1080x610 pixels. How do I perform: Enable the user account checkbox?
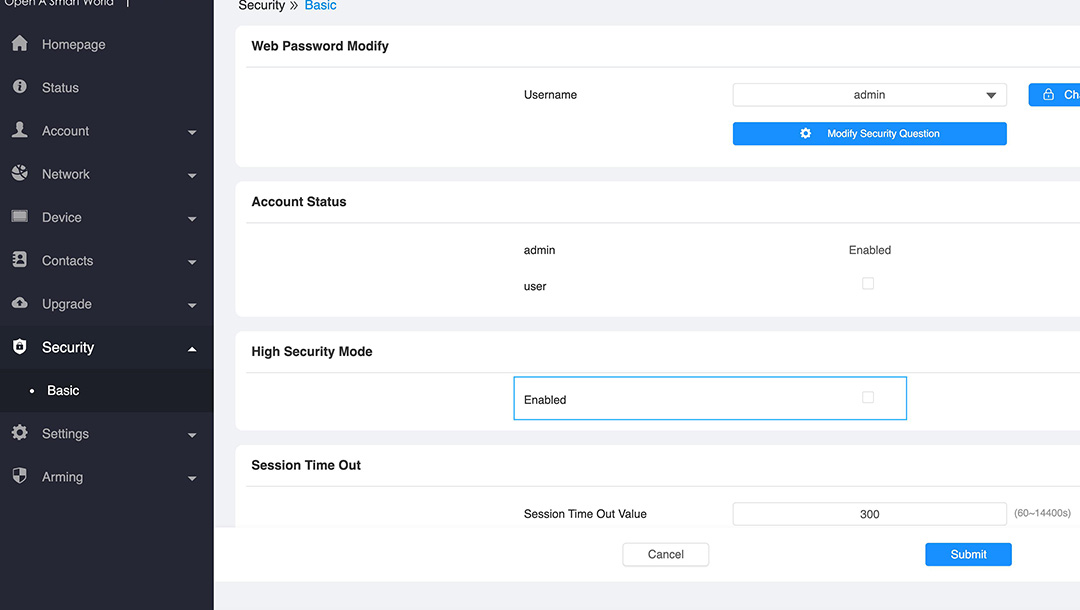(x=868, y=284)
